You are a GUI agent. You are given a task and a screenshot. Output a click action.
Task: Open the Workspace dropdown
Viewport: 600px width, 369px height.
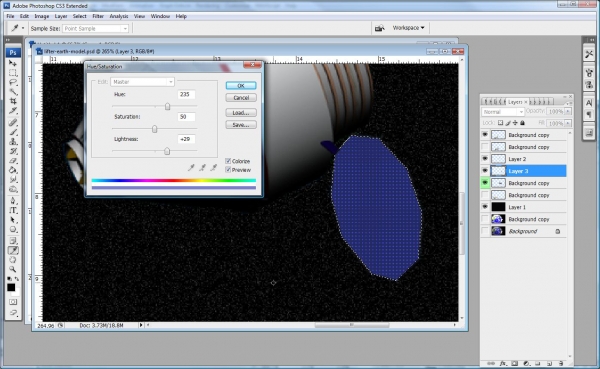409,28
